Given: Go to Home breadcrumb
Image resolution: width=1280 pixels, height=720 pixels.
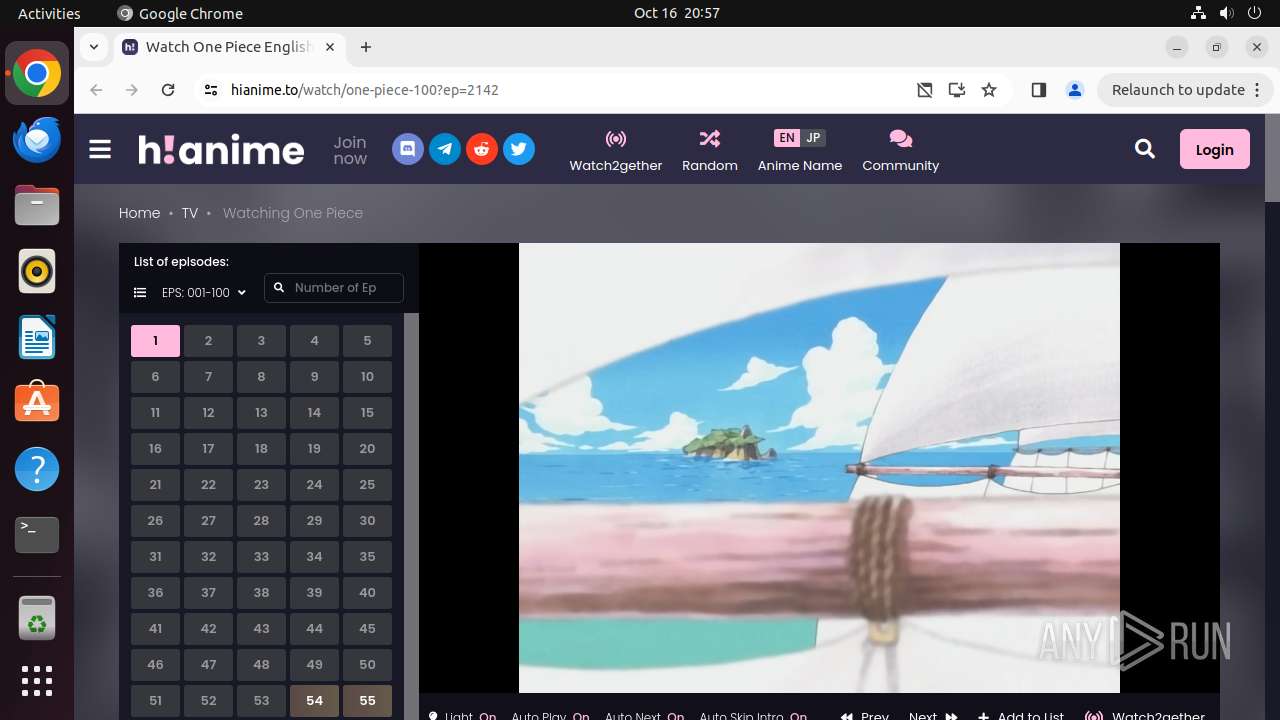Looking at the screenshot, I should (139, 213).
